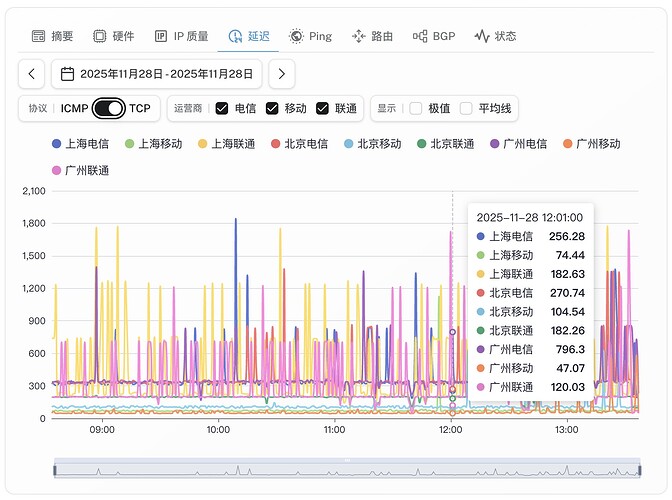Viewport: 672px width, 500px height.
Task: Enable the 平均线 display checkbox
Action: pos(466,108)
